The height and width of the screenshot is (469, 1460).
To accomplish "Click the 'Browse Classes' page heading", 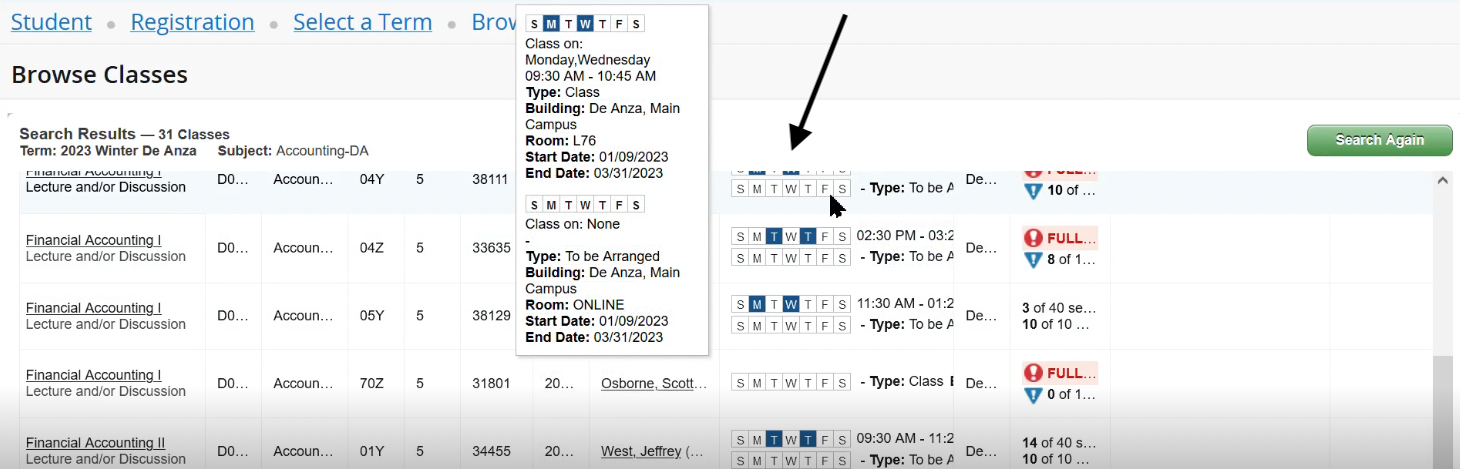I will pos(99,75).
